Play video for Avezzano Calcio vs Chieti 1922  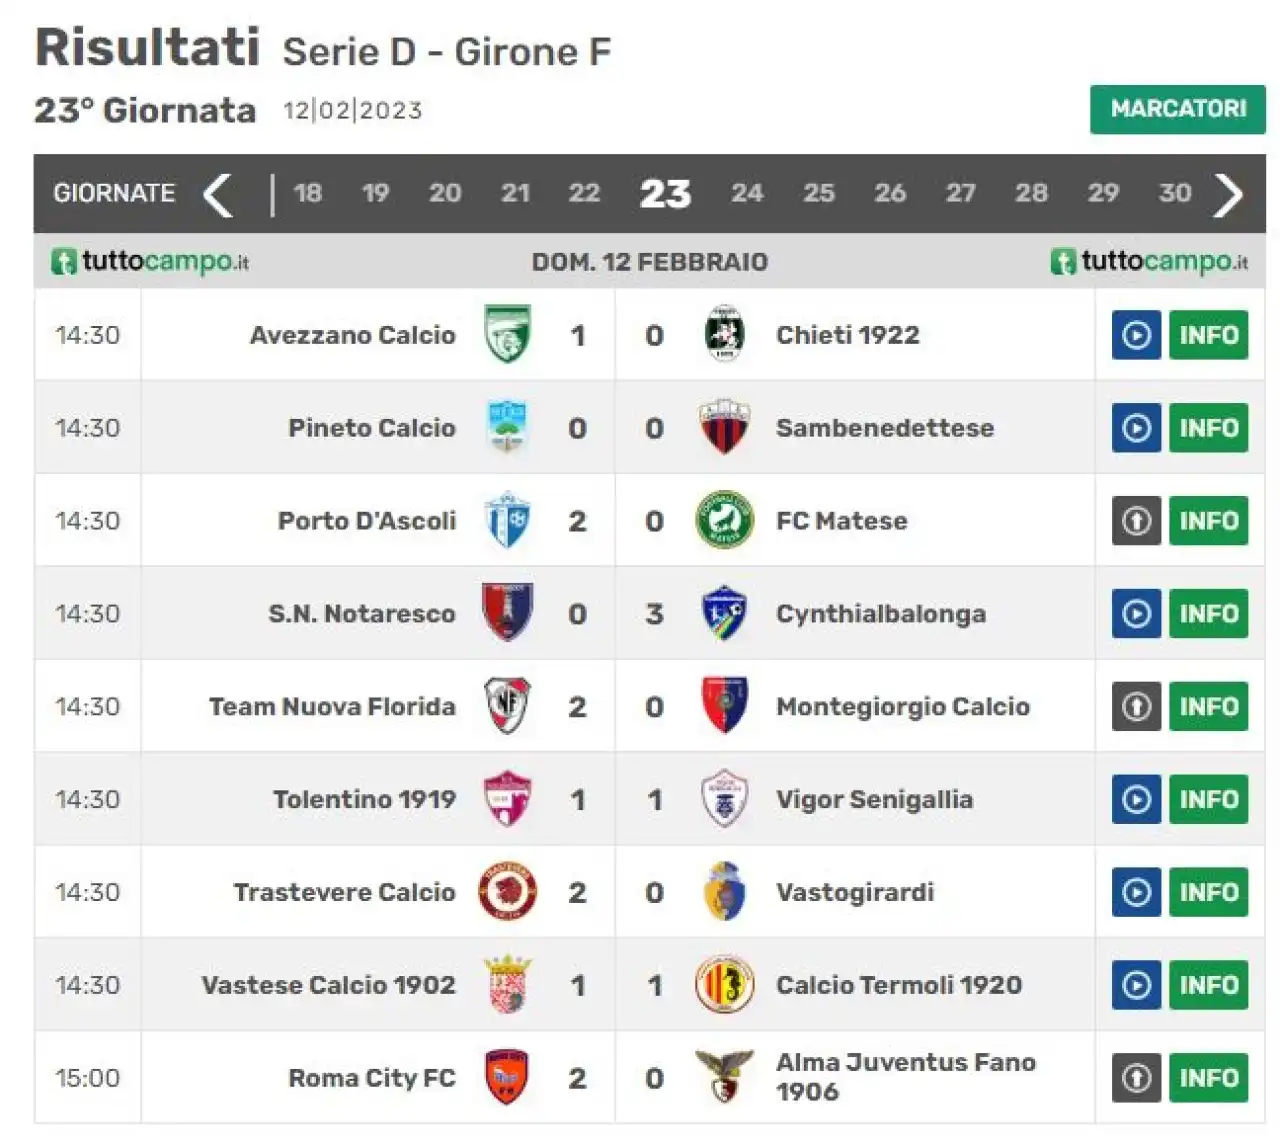(x=1136, y=335)
